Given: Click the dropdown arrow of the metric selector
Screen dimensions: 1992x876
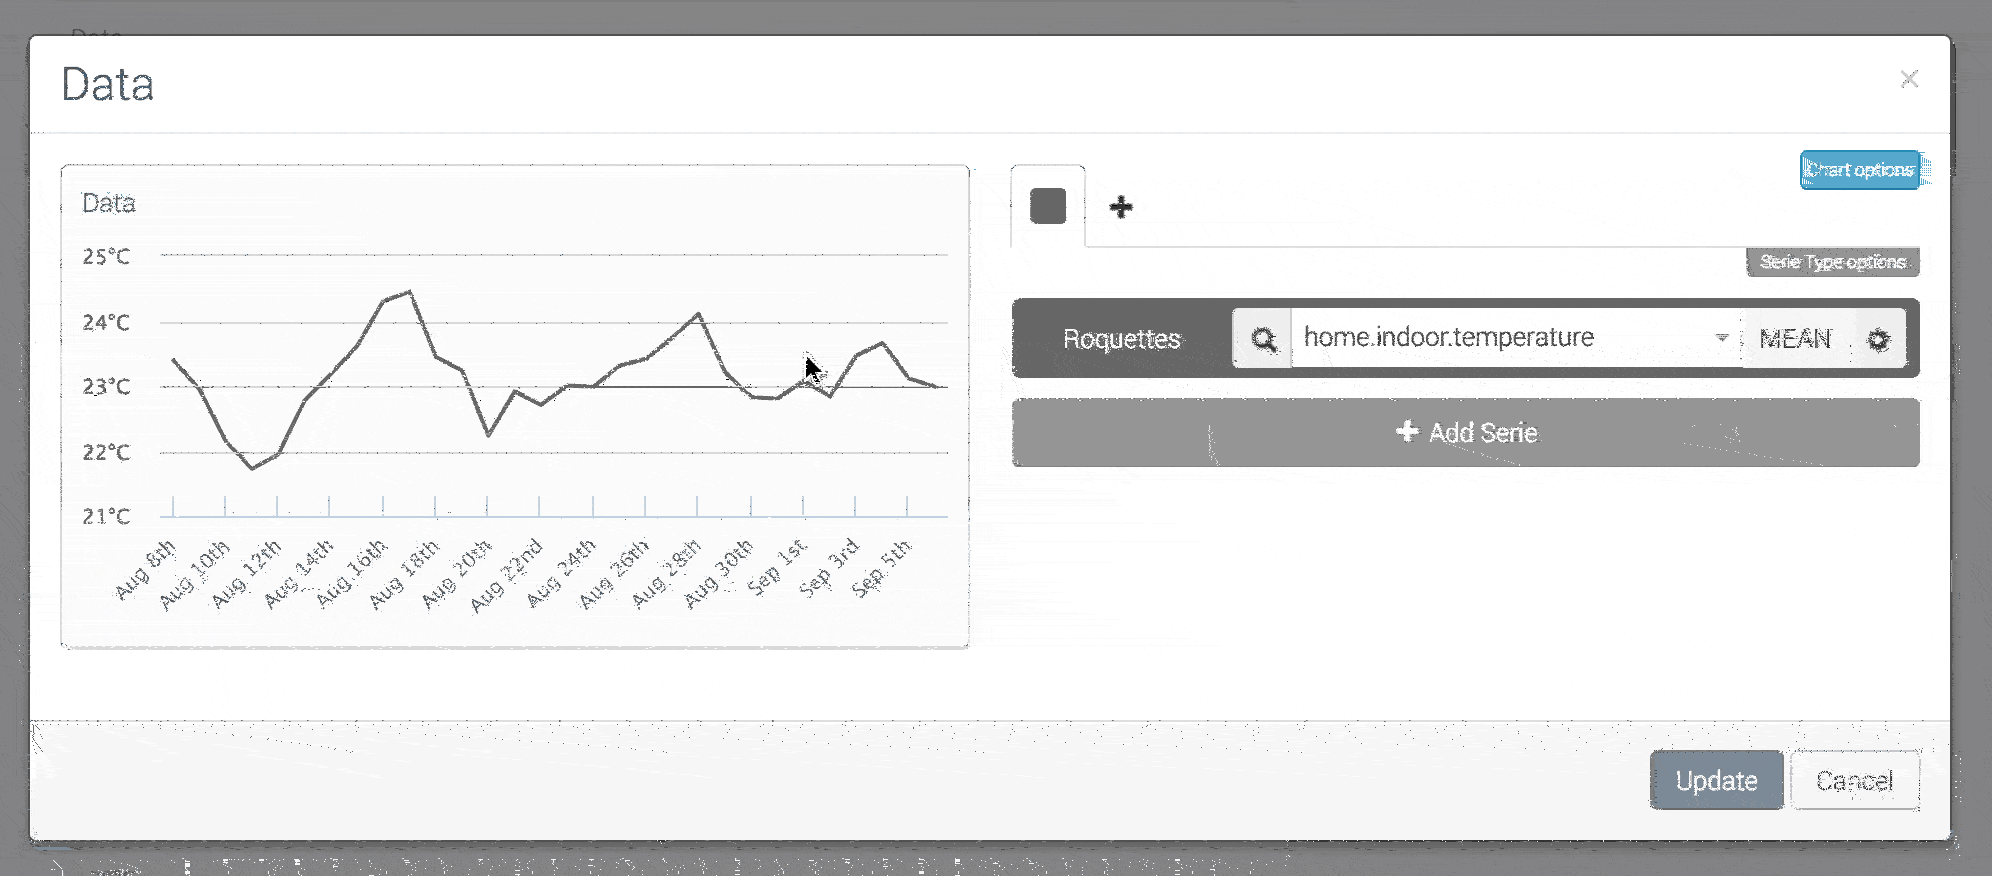Looking at the screenshot, I should pos(1721,338).
